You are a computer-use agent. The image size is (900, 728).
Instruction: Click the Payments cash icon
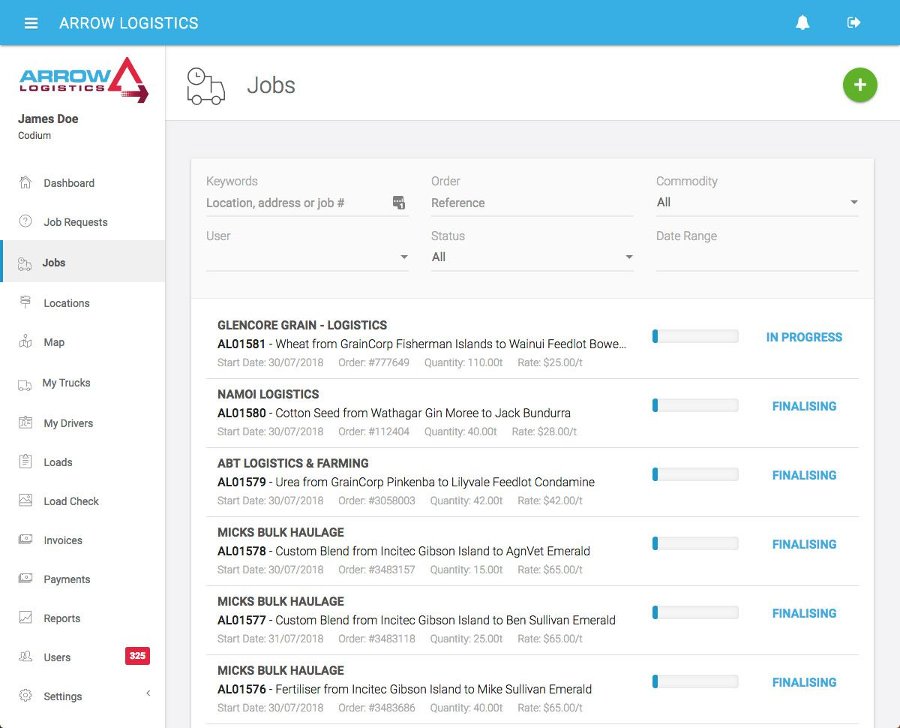[25, 578]
